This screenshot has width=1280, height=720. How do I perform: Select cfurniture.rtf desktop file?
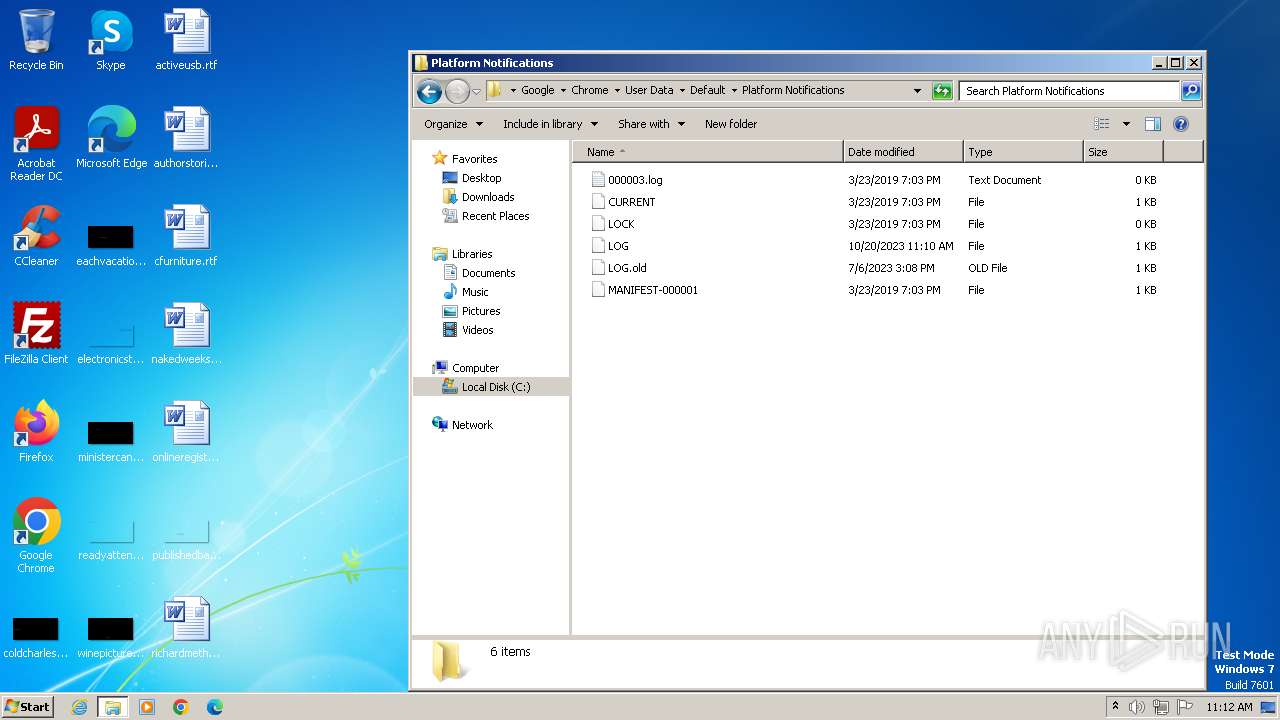(x=186, y=236)
